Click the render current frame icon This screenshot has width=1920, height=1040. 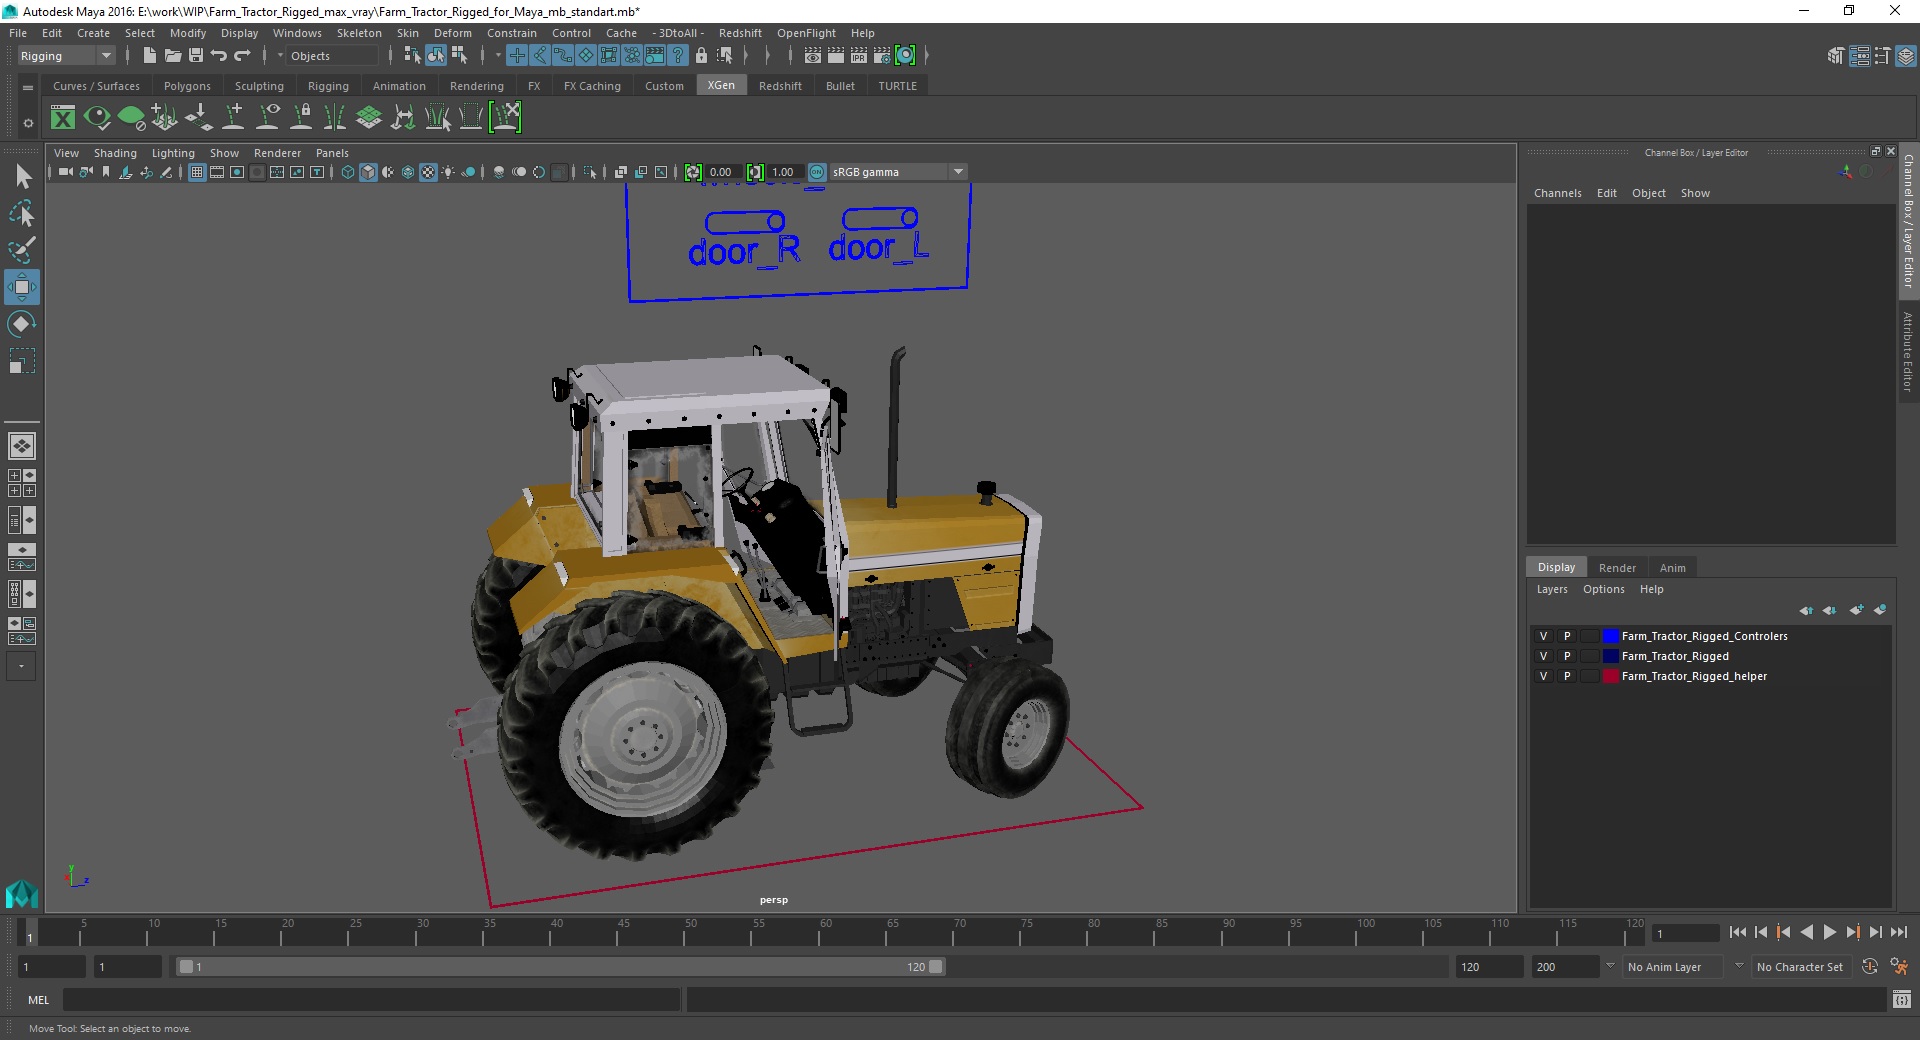836,56
